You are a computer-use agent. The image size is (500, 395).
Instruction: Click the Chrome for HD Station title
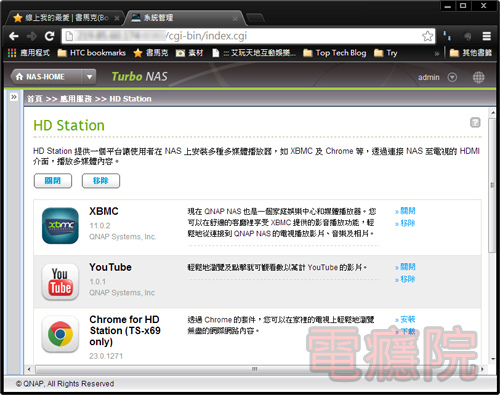(125, 330)
